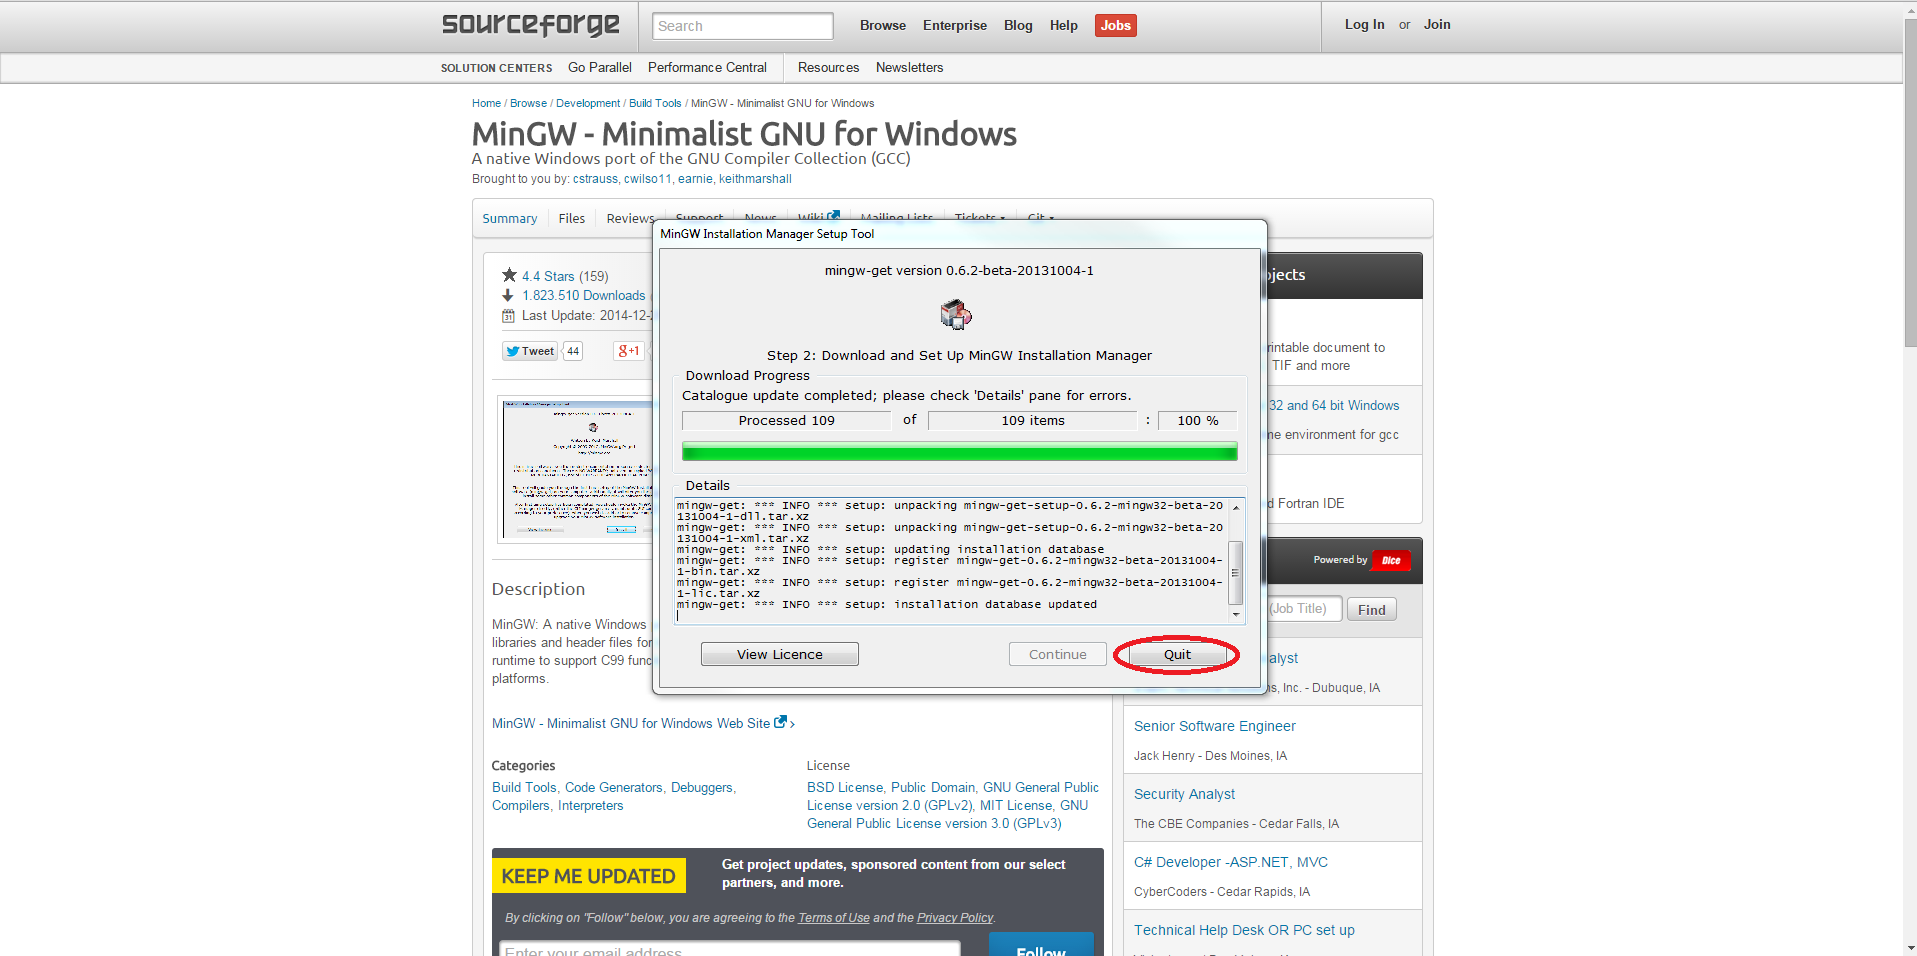Switch to the Reviews tab
1917x956 pixels.
pyautogui.click(x=630, y=218)
